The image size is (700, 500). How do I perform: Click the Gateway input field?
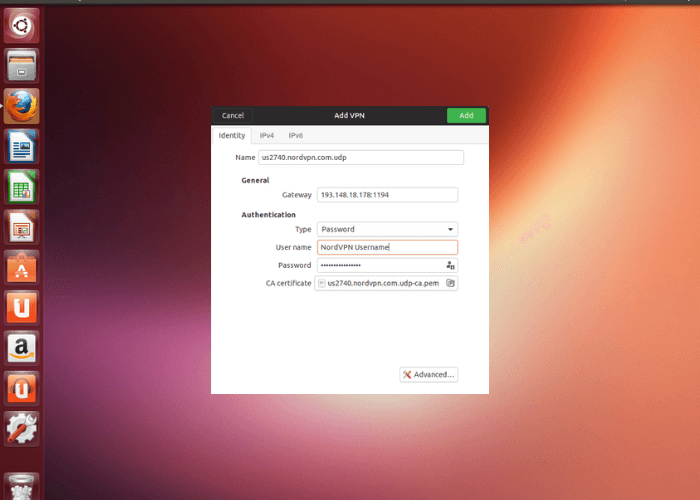click(388, 195)
